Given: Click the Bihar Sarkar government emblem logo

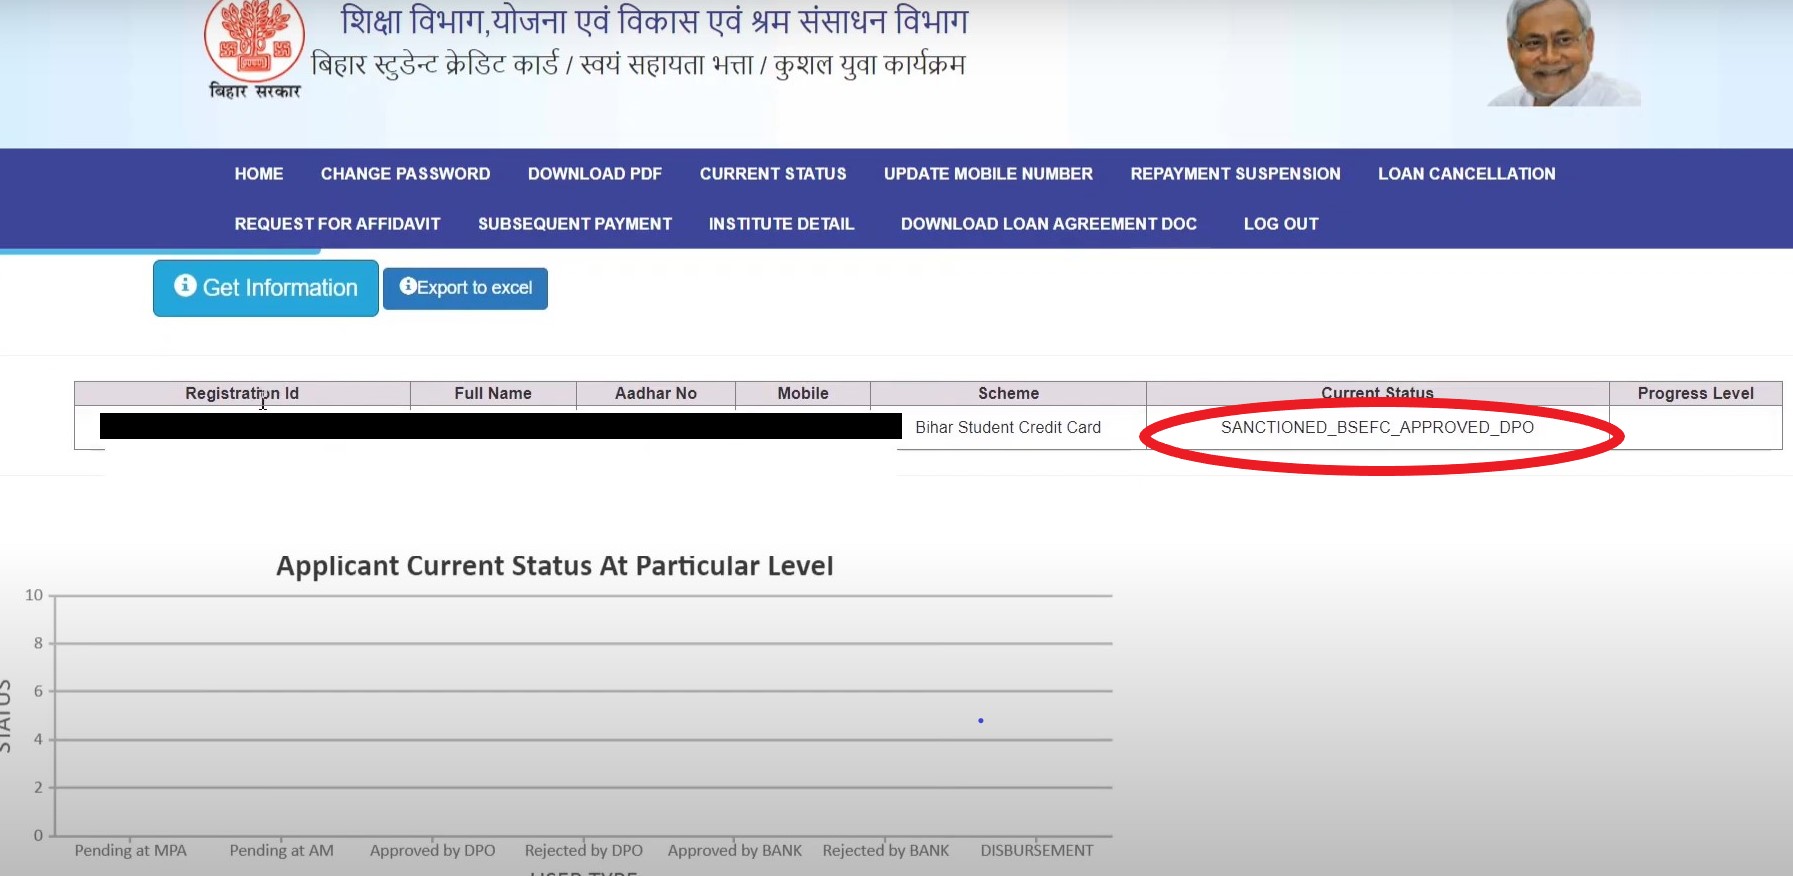Looking at the screenshot, I should coord(255,48).
